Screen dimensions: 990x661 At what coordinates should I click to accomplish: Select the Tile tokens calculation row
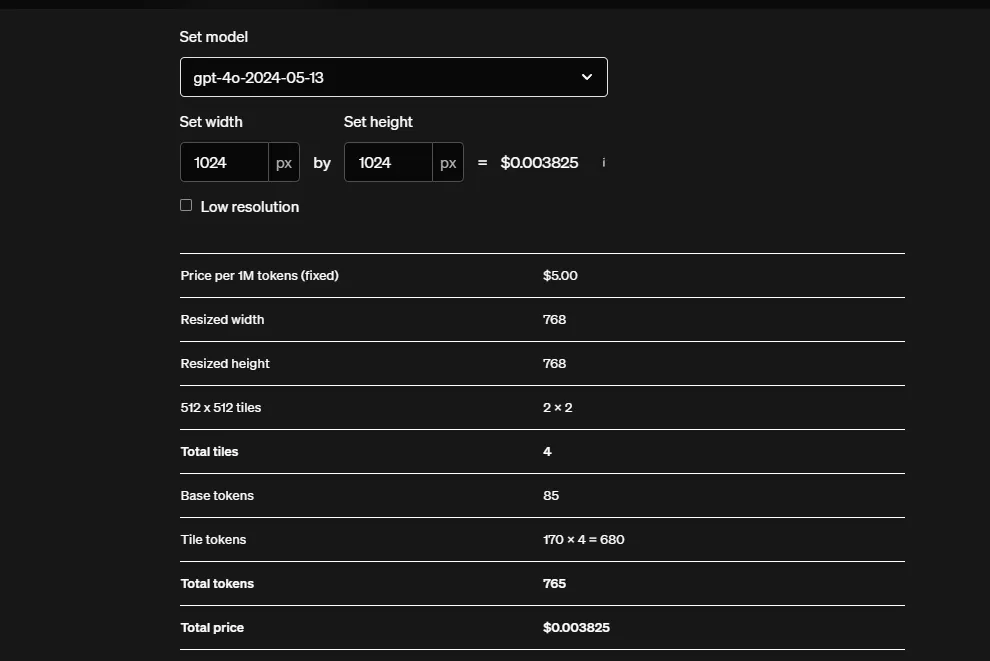542,539
